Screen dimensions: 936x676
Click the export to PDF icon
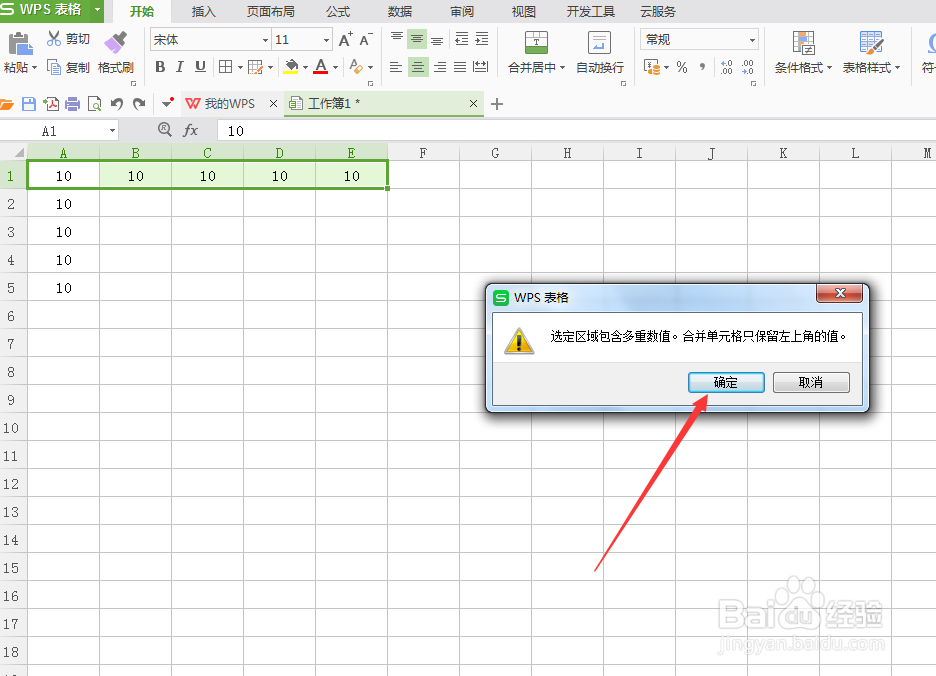click(52, 103)
